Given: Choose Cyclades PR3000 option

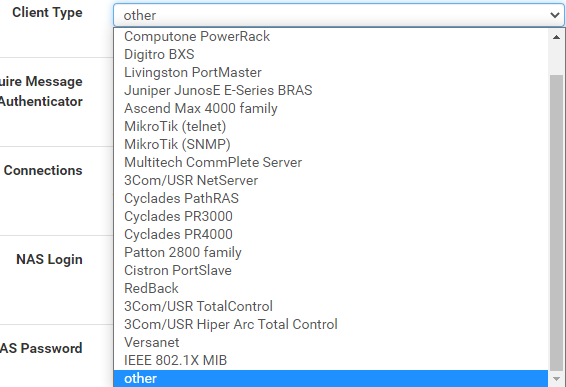Looking at the screenshot, I should click(331, 217).
